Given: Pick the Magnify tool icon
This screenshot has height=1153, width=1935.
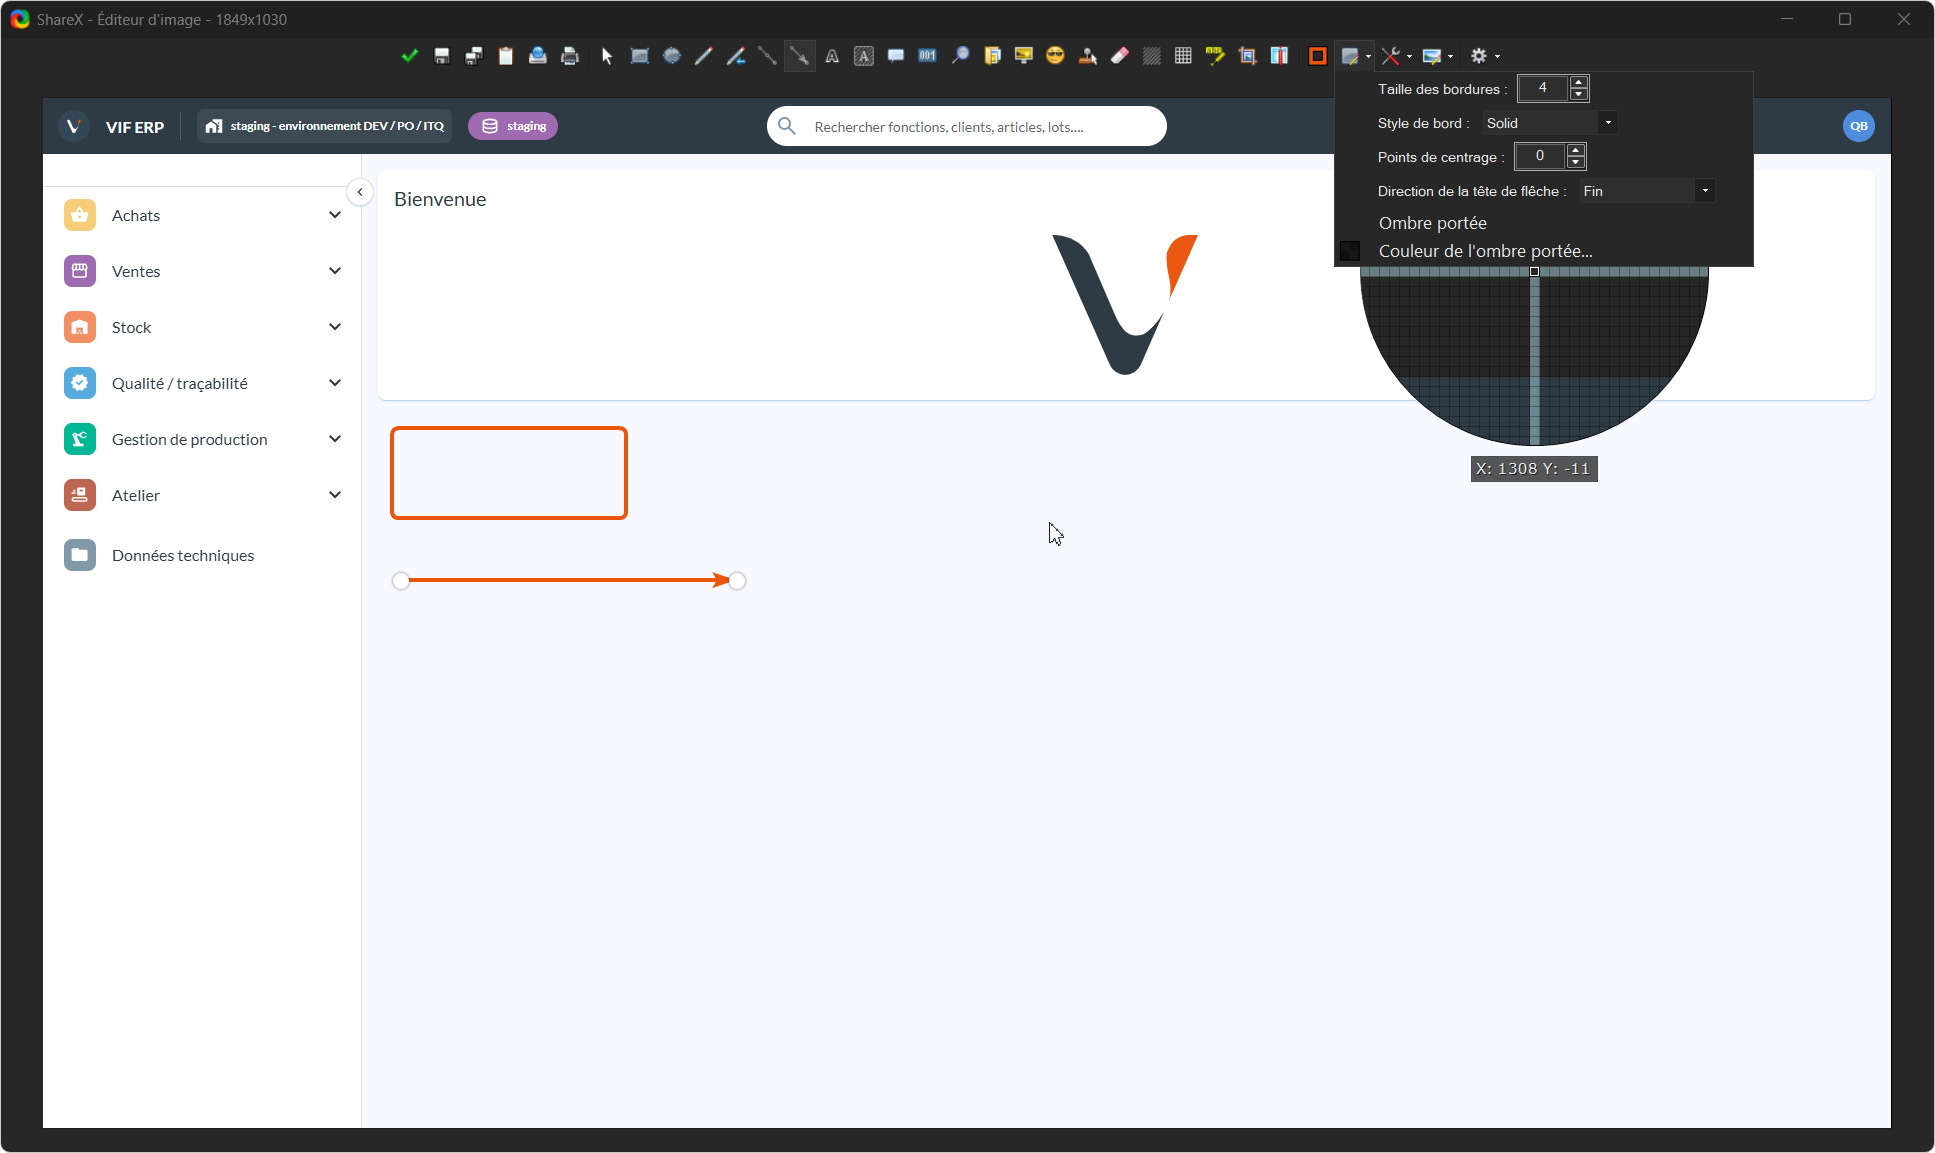Looking at the screenshot, I should (x=960, y=56).
